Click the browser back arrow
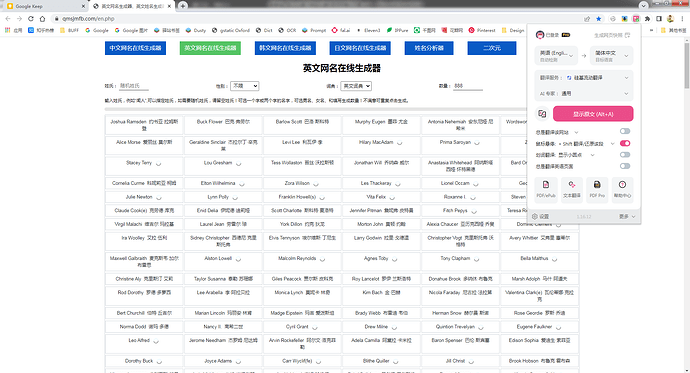 tap(7, 19)
